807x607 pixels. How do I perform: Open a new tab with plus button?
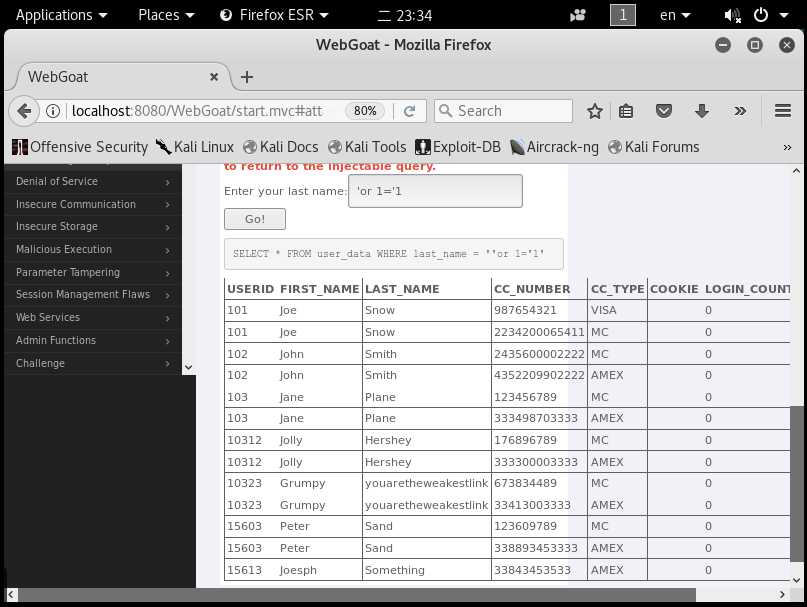pyautogui.click(x=247, y=77)
